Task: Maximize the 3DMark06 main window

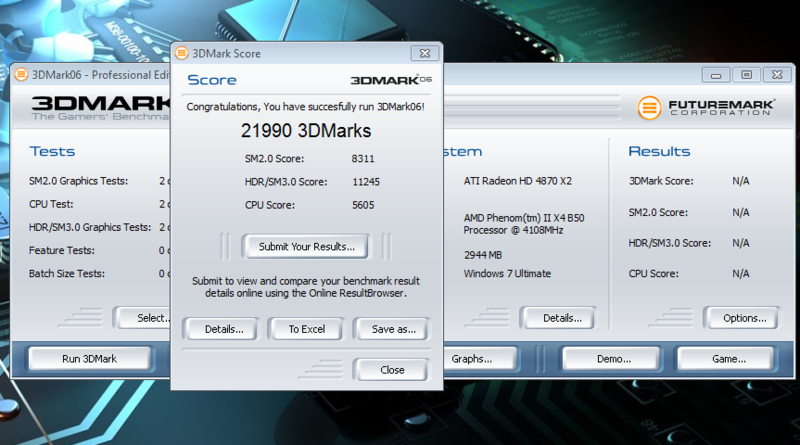Action: pyautogui.click(x=745, y=74)
